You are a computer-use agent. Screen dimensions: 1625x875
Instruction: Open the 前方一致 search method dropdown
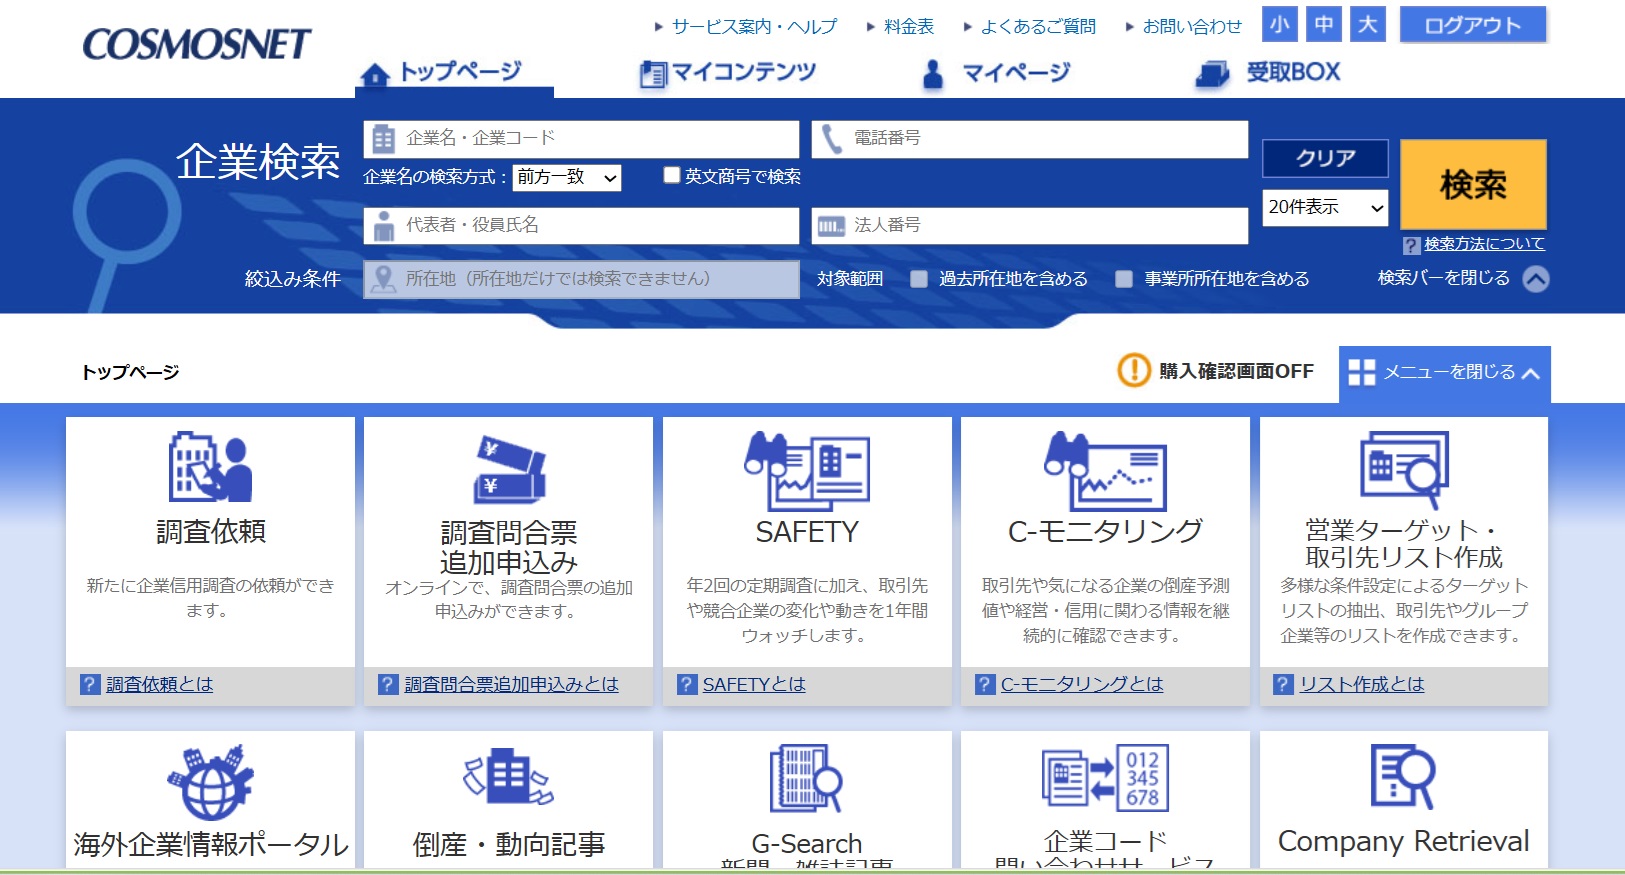[567, 177]
